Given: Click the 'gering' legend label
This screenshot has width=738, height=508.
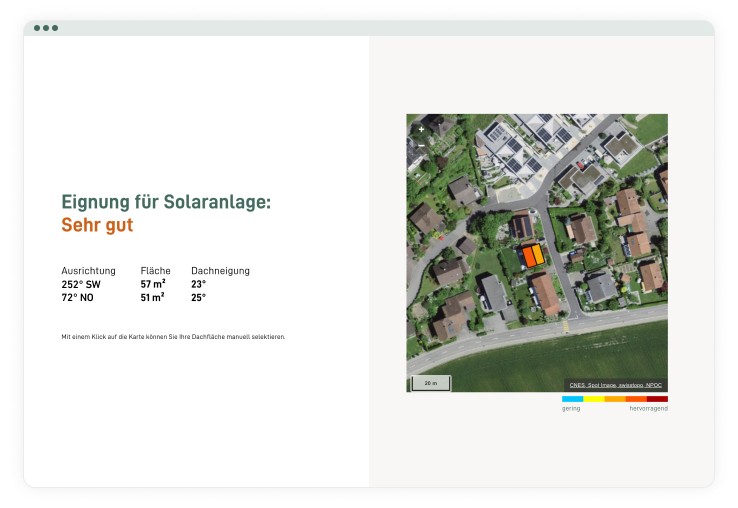Looking at the screenshot, I should click(571, 409).
